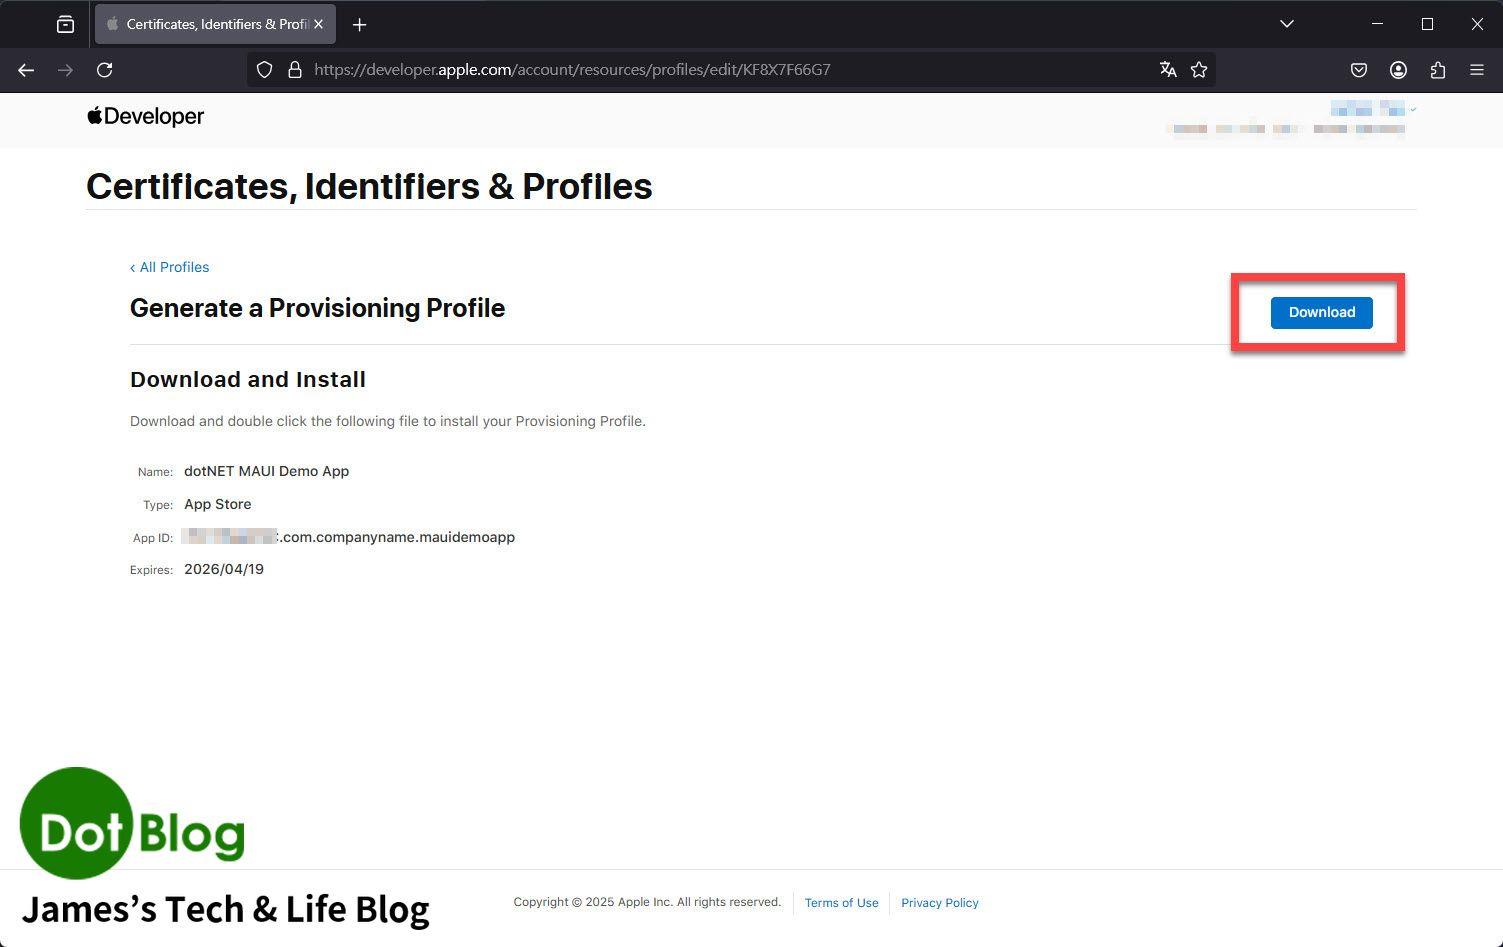
Task: Reload the current page
Action: click(x=104, y=70)
